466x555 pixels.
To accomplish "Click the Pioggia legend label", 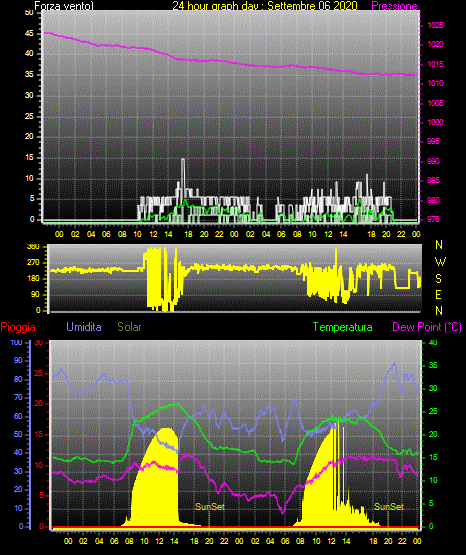I will click(x=18, y=327).
